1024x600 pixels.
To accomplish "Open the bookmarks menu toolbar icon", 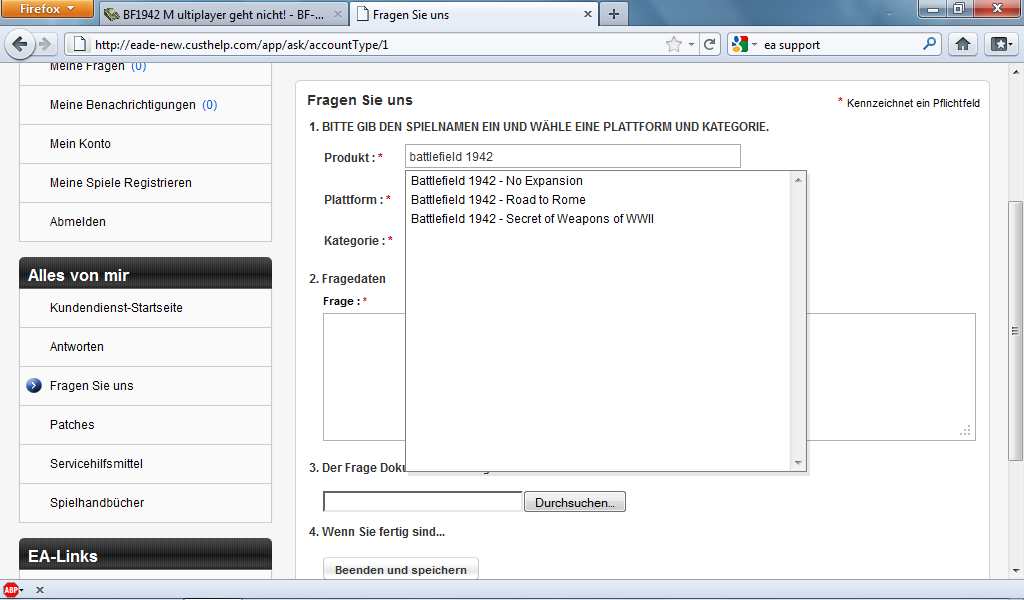I will (1001, 44).
